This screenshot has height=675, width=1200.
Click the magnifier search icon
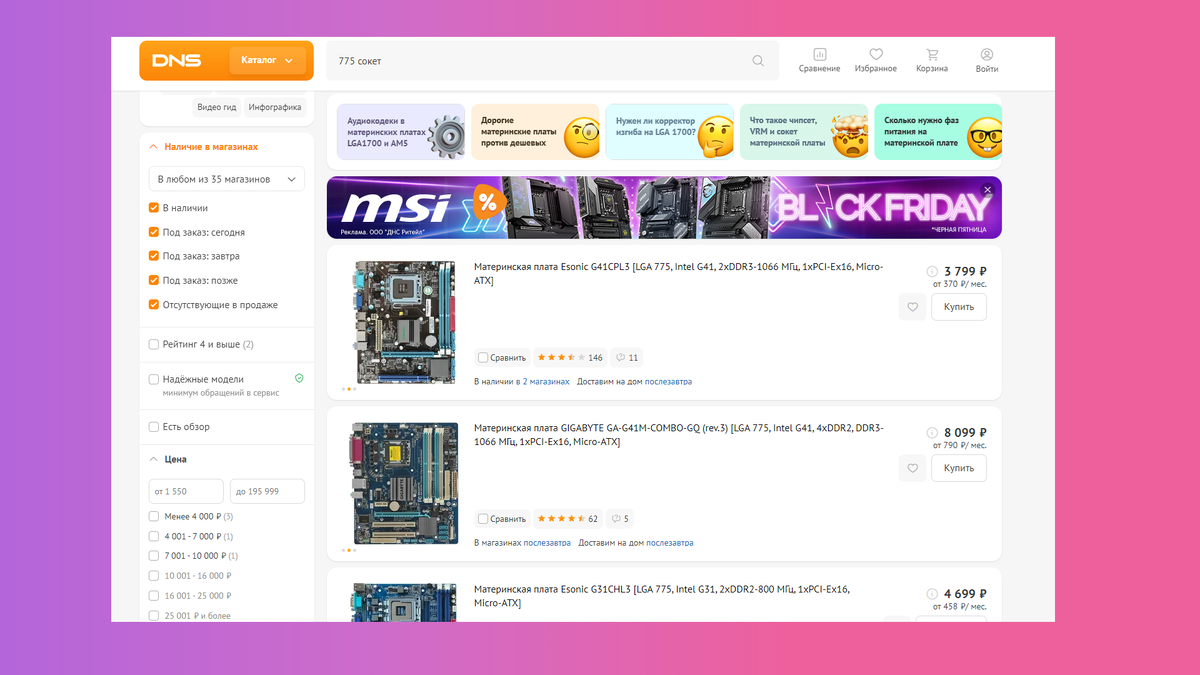click(758, 61)
